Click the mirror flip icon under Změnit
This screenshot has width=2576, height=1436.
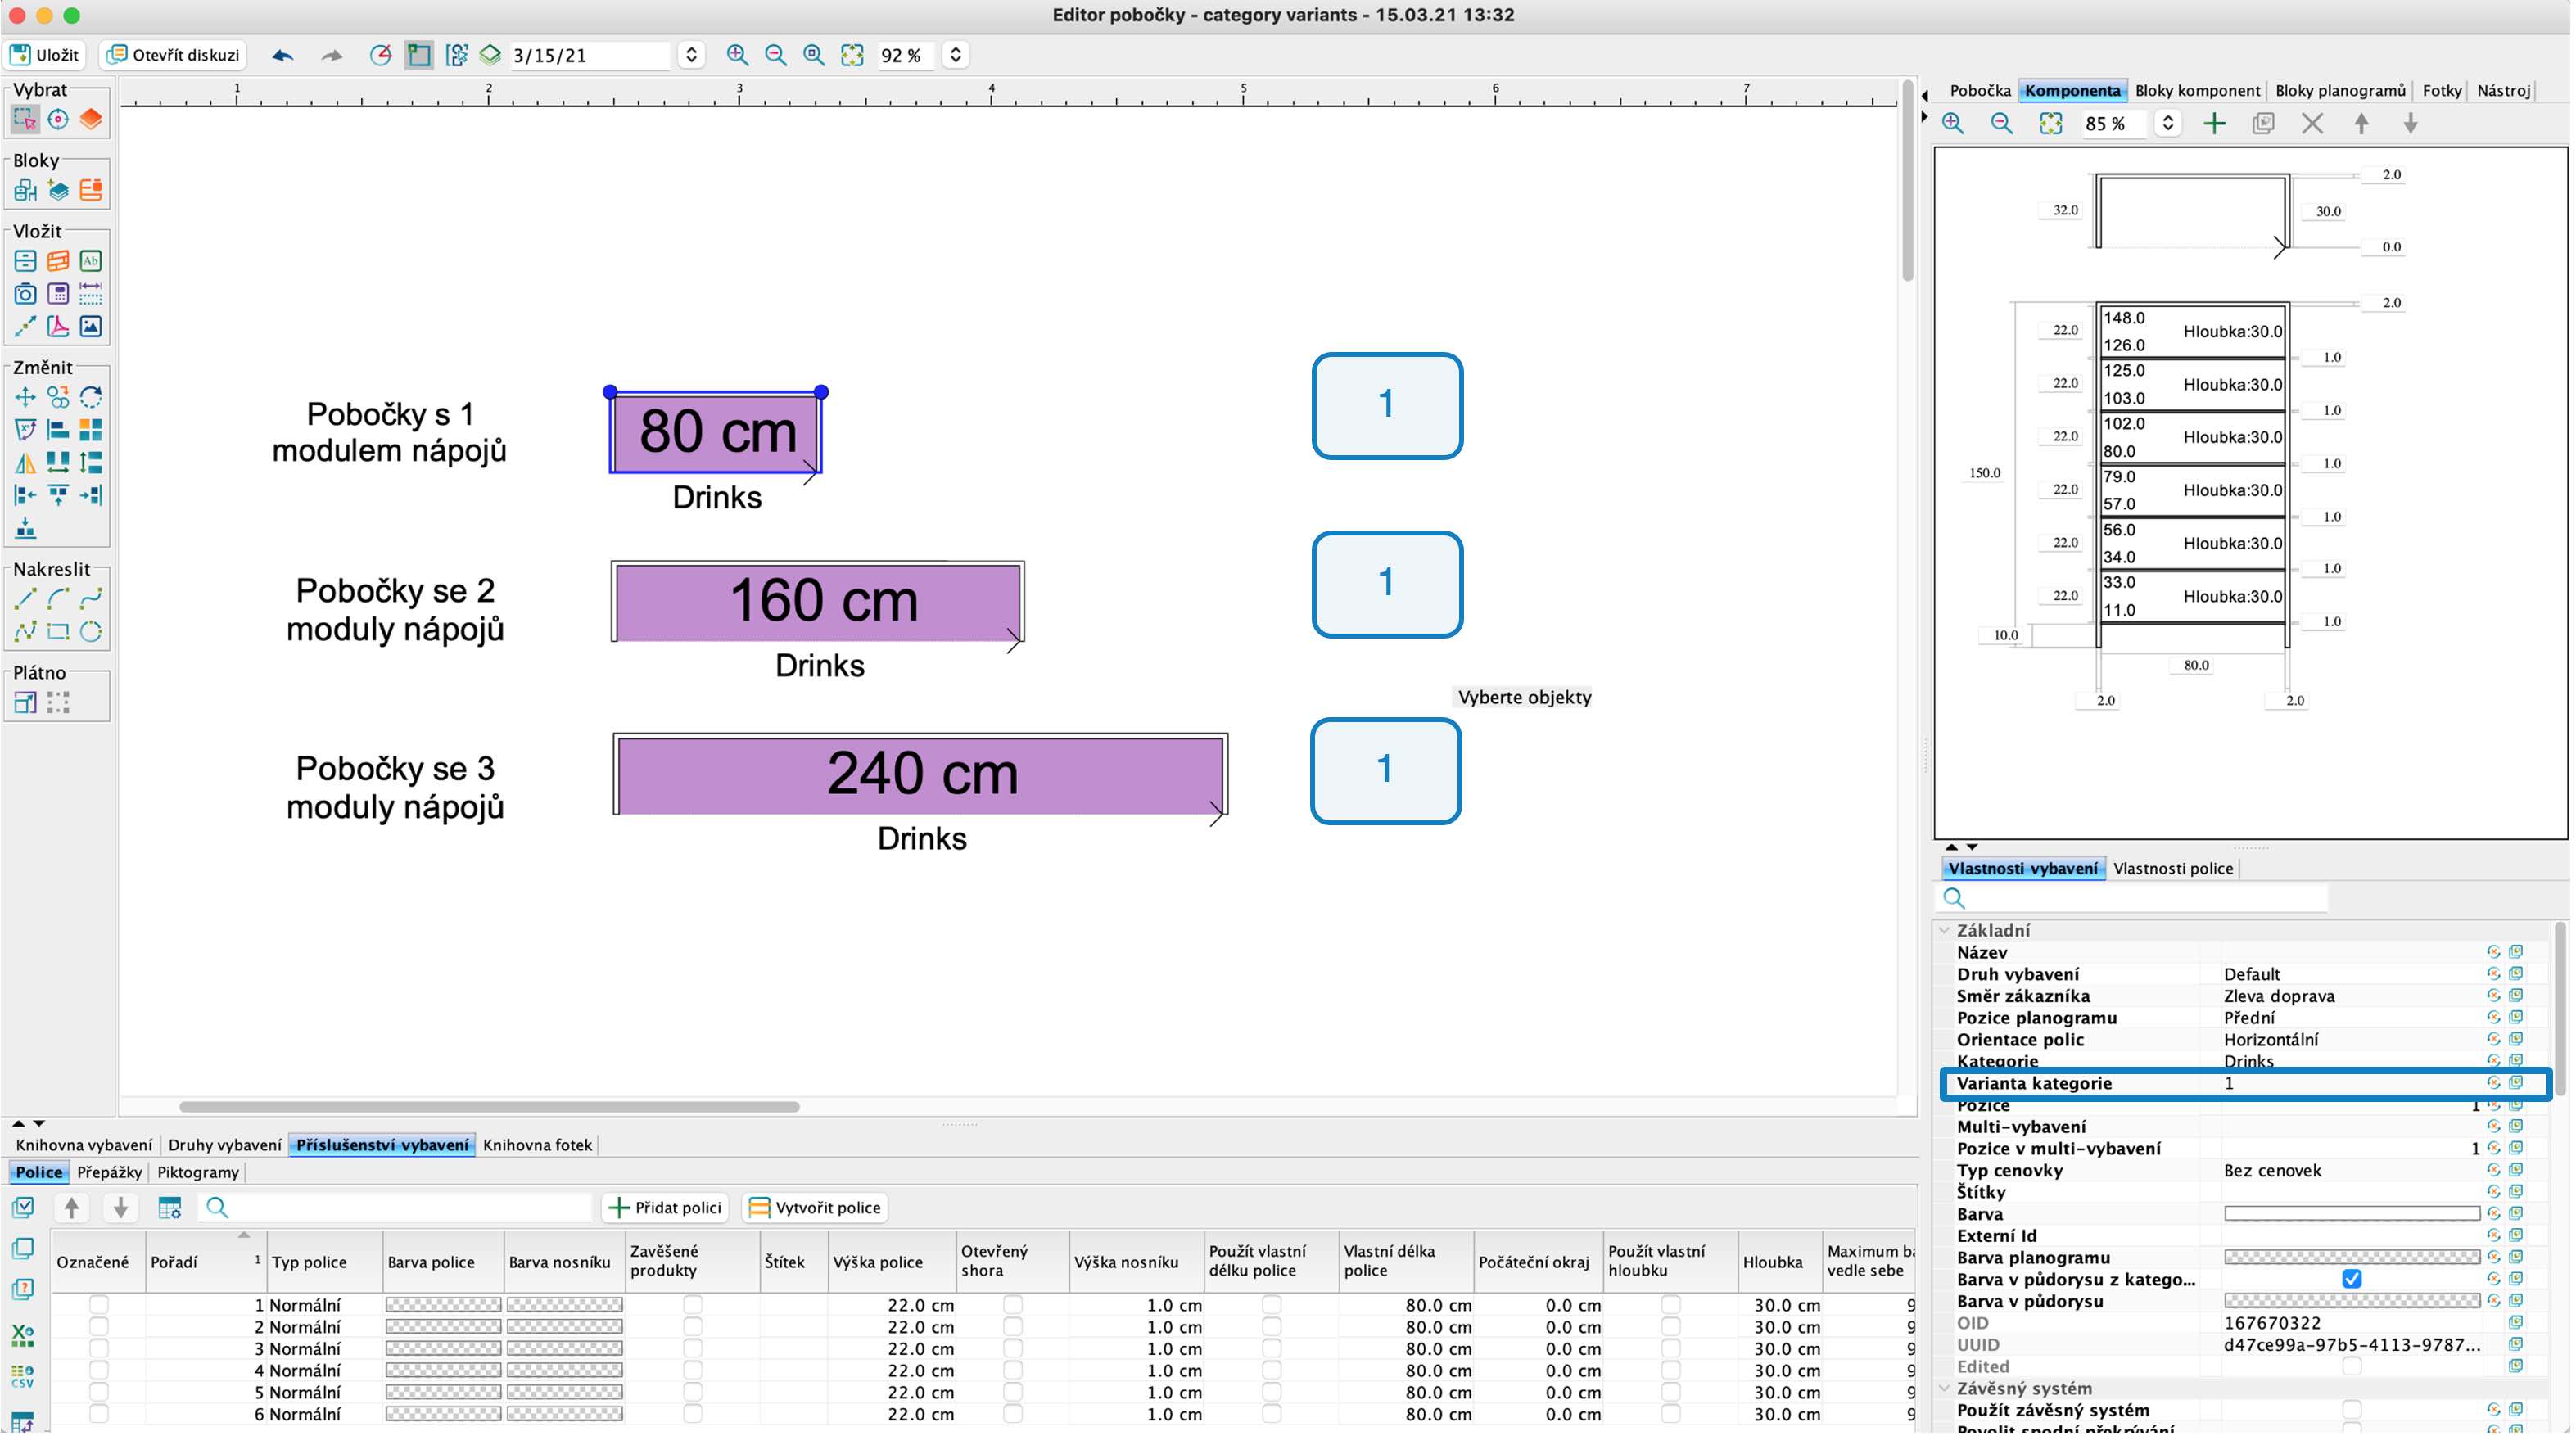pos(25,463)
